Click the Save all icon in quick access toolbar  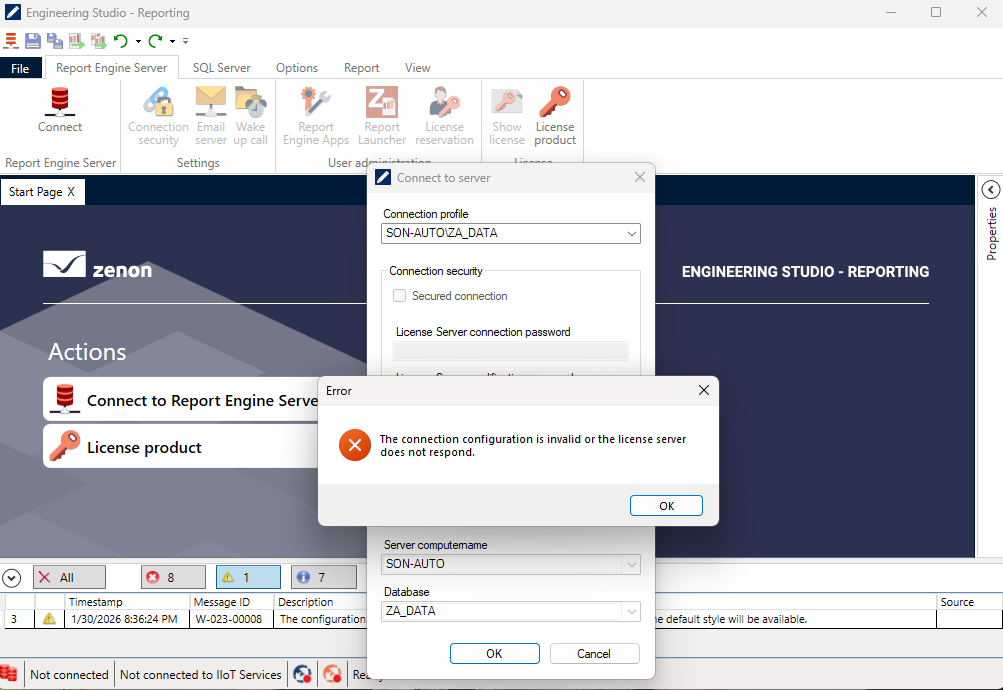(x=55, y=41)
